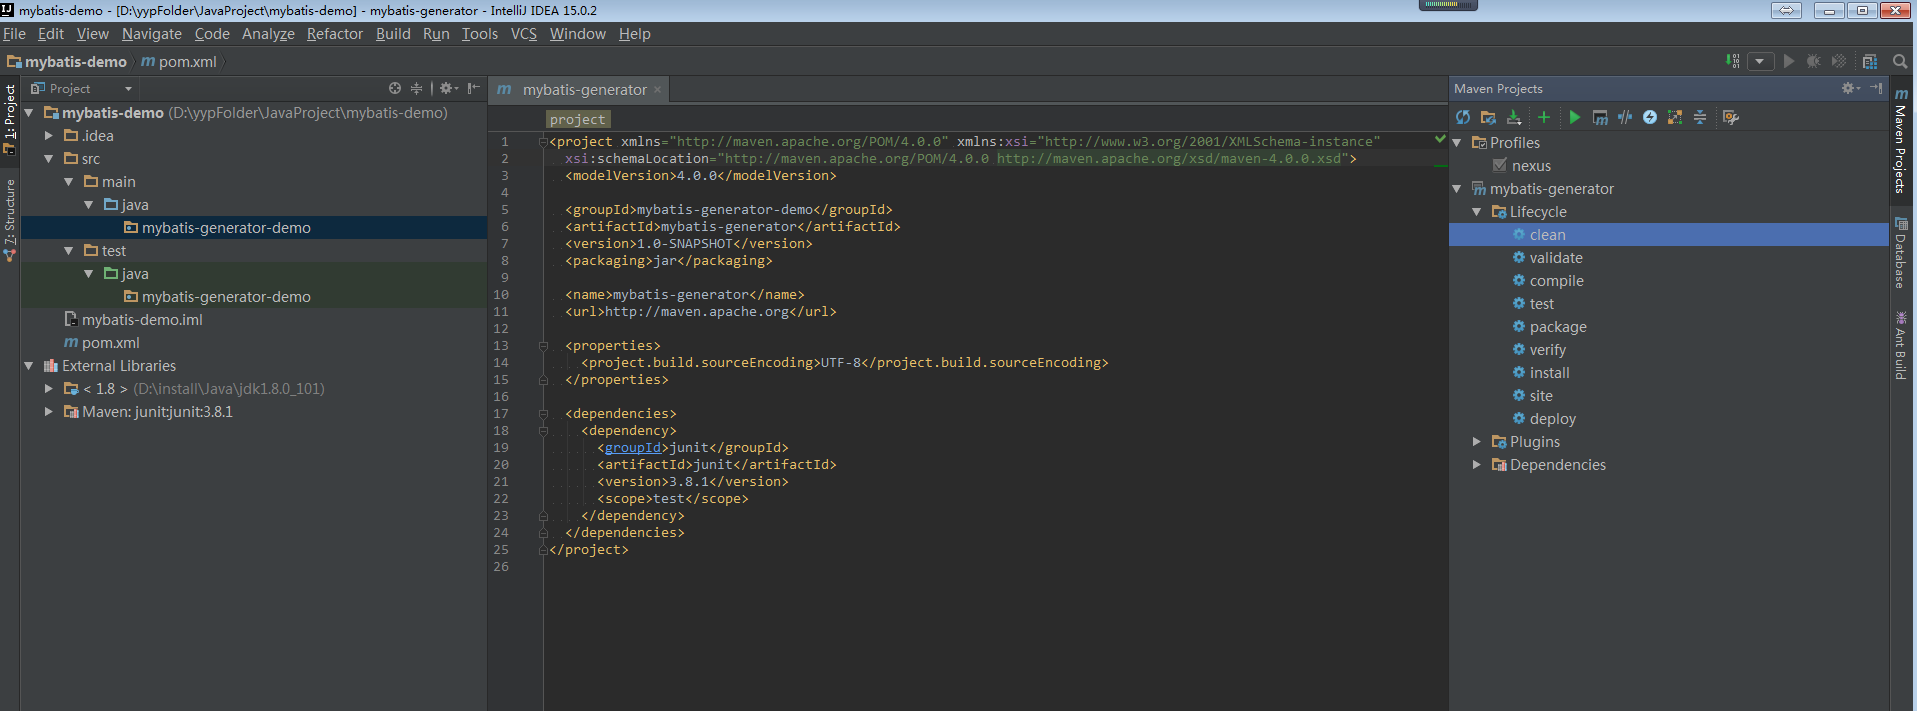Open Project panel gear settings
1917x711 pixels.
point(449,89)
